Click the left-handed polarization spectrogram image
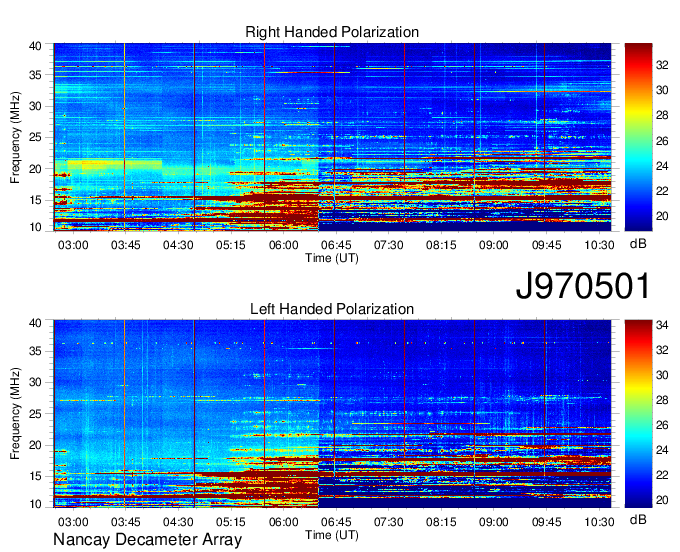Viewport: 680px width, 552px height. [x=332, y=414]
